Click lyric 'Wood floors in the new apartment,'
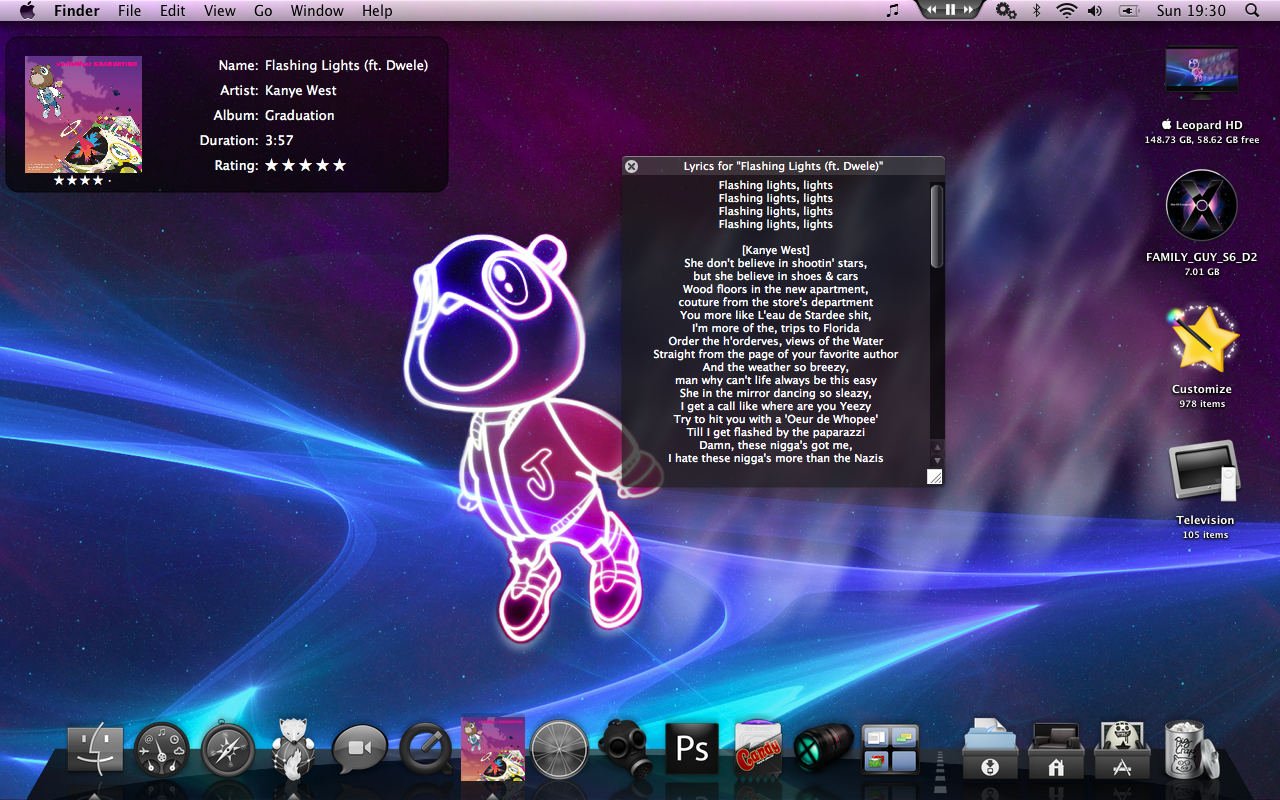Screen dimensions: 1280x800 pos(776,289)
